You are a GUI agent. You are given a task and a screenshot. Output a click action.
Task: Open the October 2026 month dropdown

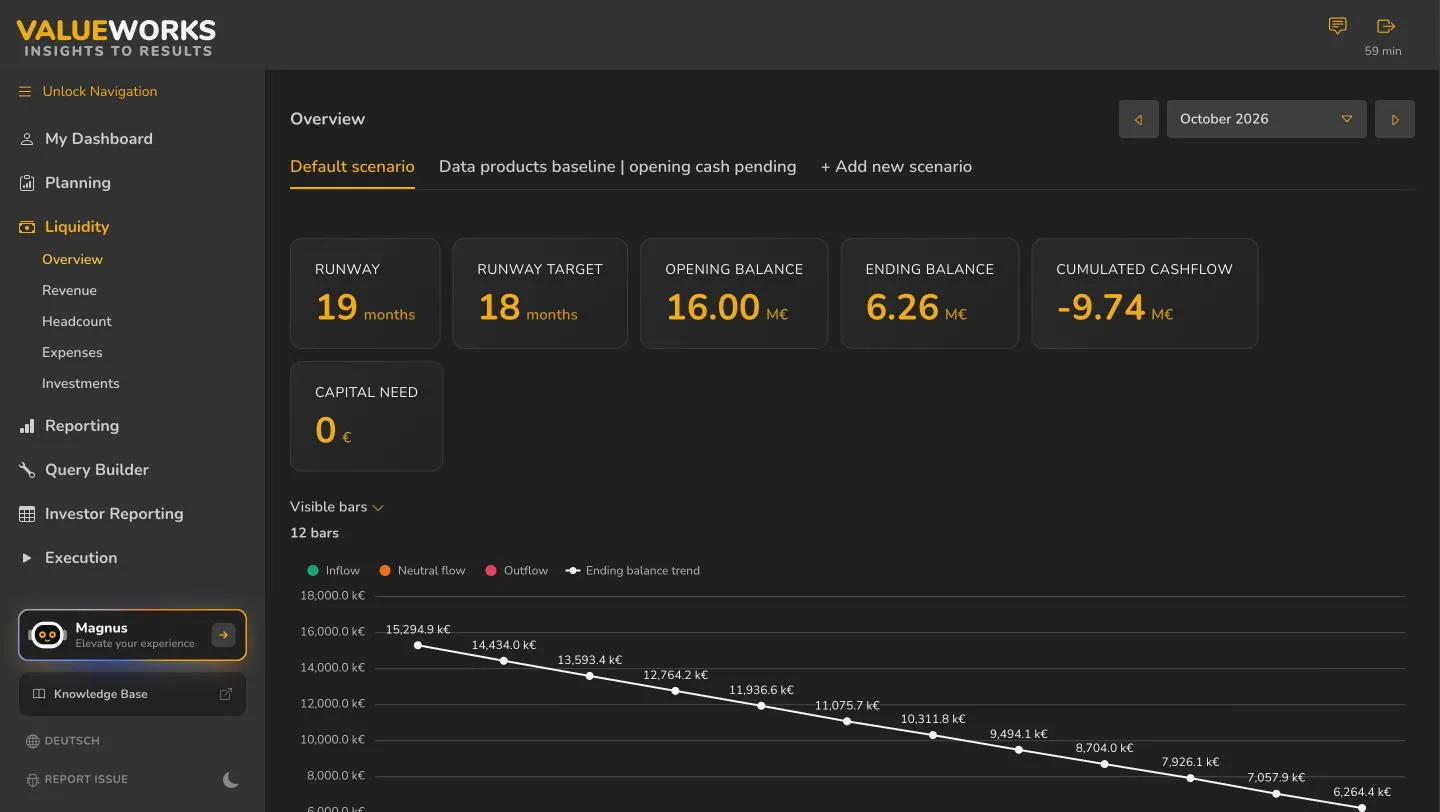(x=1266, y=119)
